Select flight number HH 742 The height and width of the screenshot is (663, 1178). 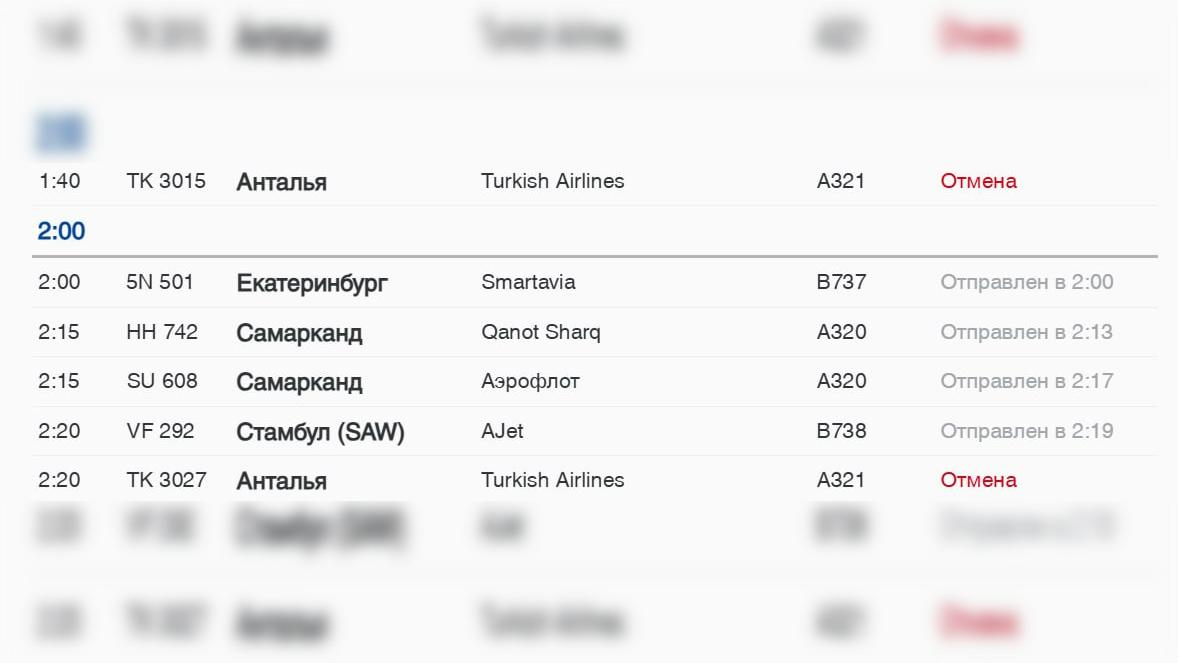(x=162, y=332)
